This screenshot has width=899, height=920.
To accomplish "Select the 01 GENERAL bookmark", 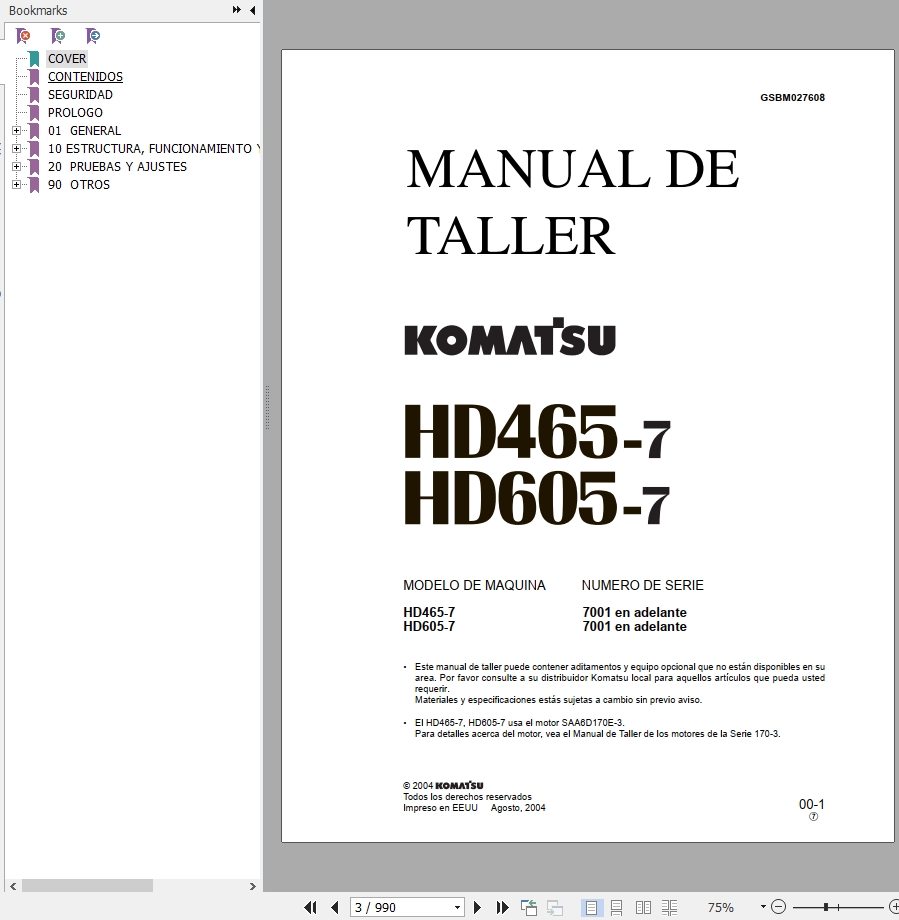I will [85, 131].
